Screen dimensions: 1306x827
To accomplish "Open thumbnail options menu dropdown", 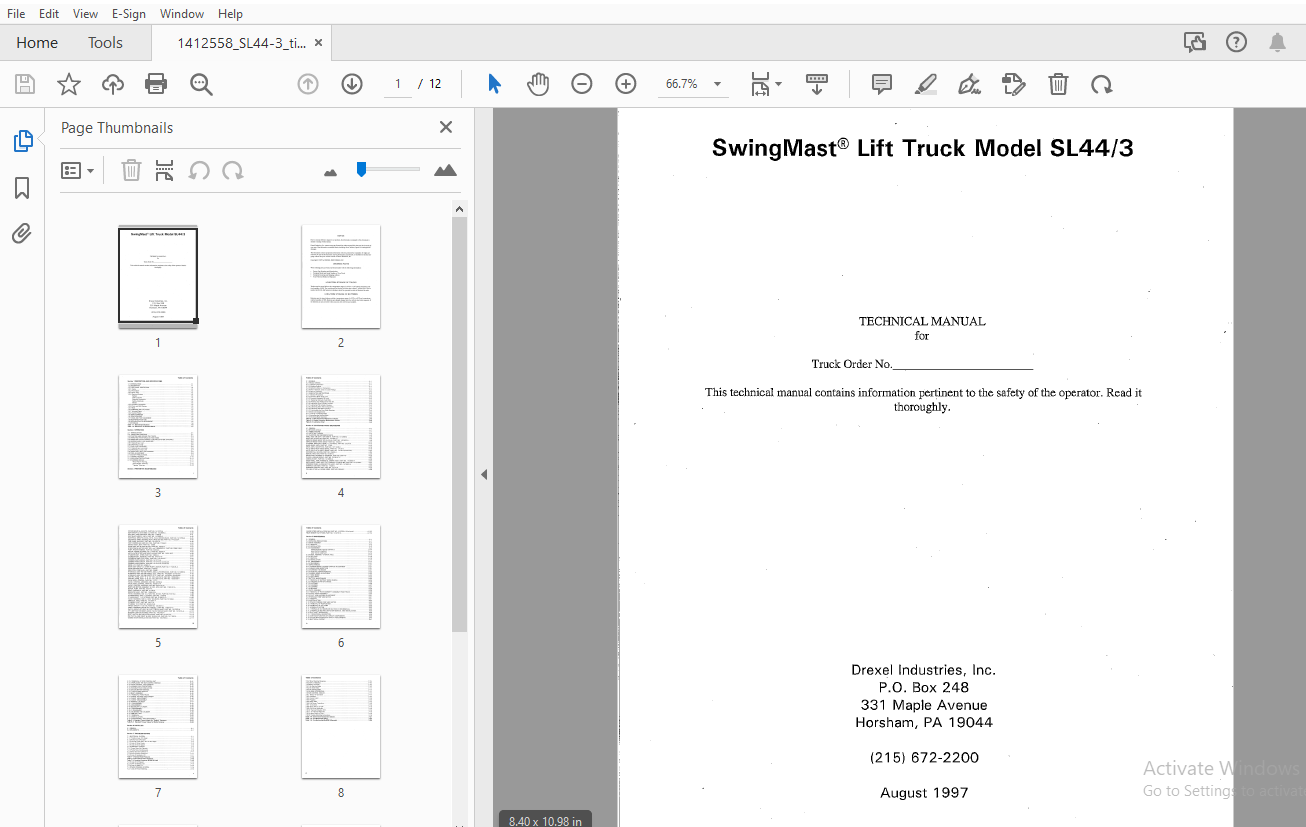I will click(x=77, y=170).
